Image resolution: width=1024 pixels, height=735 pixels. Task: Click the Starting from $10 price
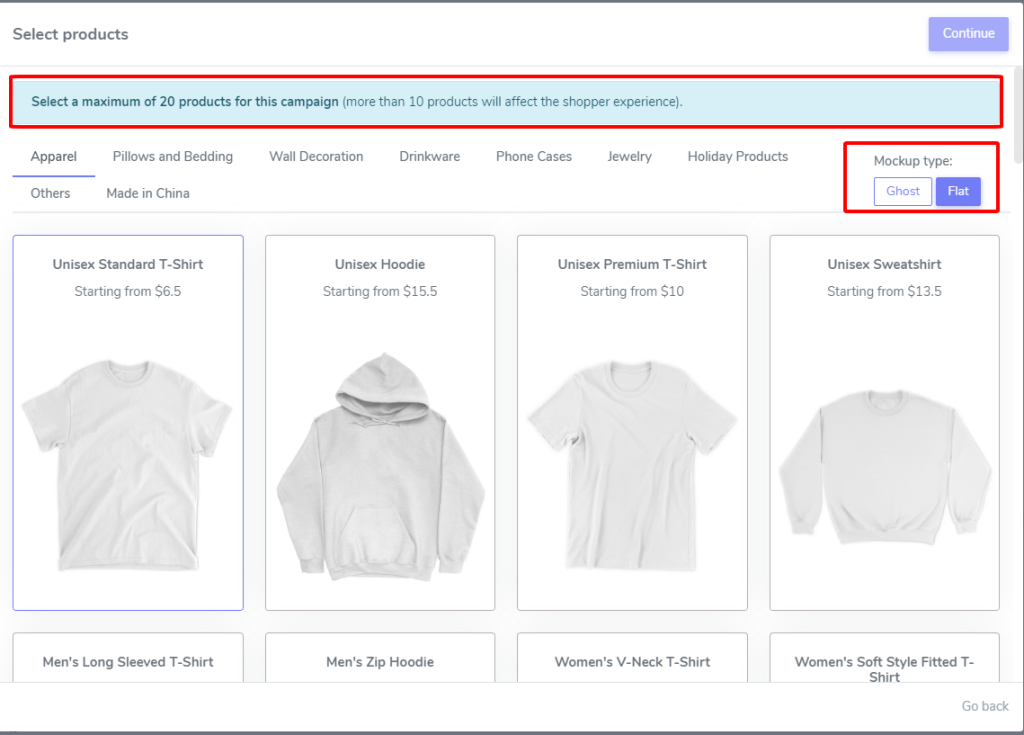tap(632, 291)
